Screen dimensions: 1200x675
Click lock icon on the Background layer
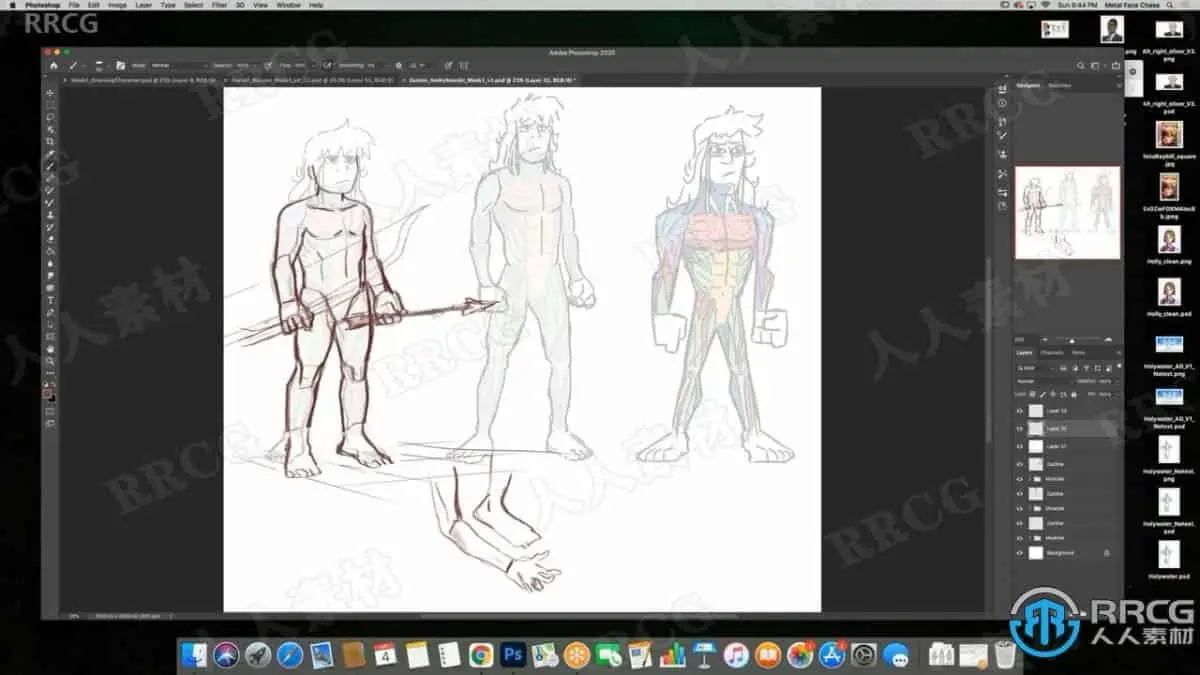(1106, 553)
